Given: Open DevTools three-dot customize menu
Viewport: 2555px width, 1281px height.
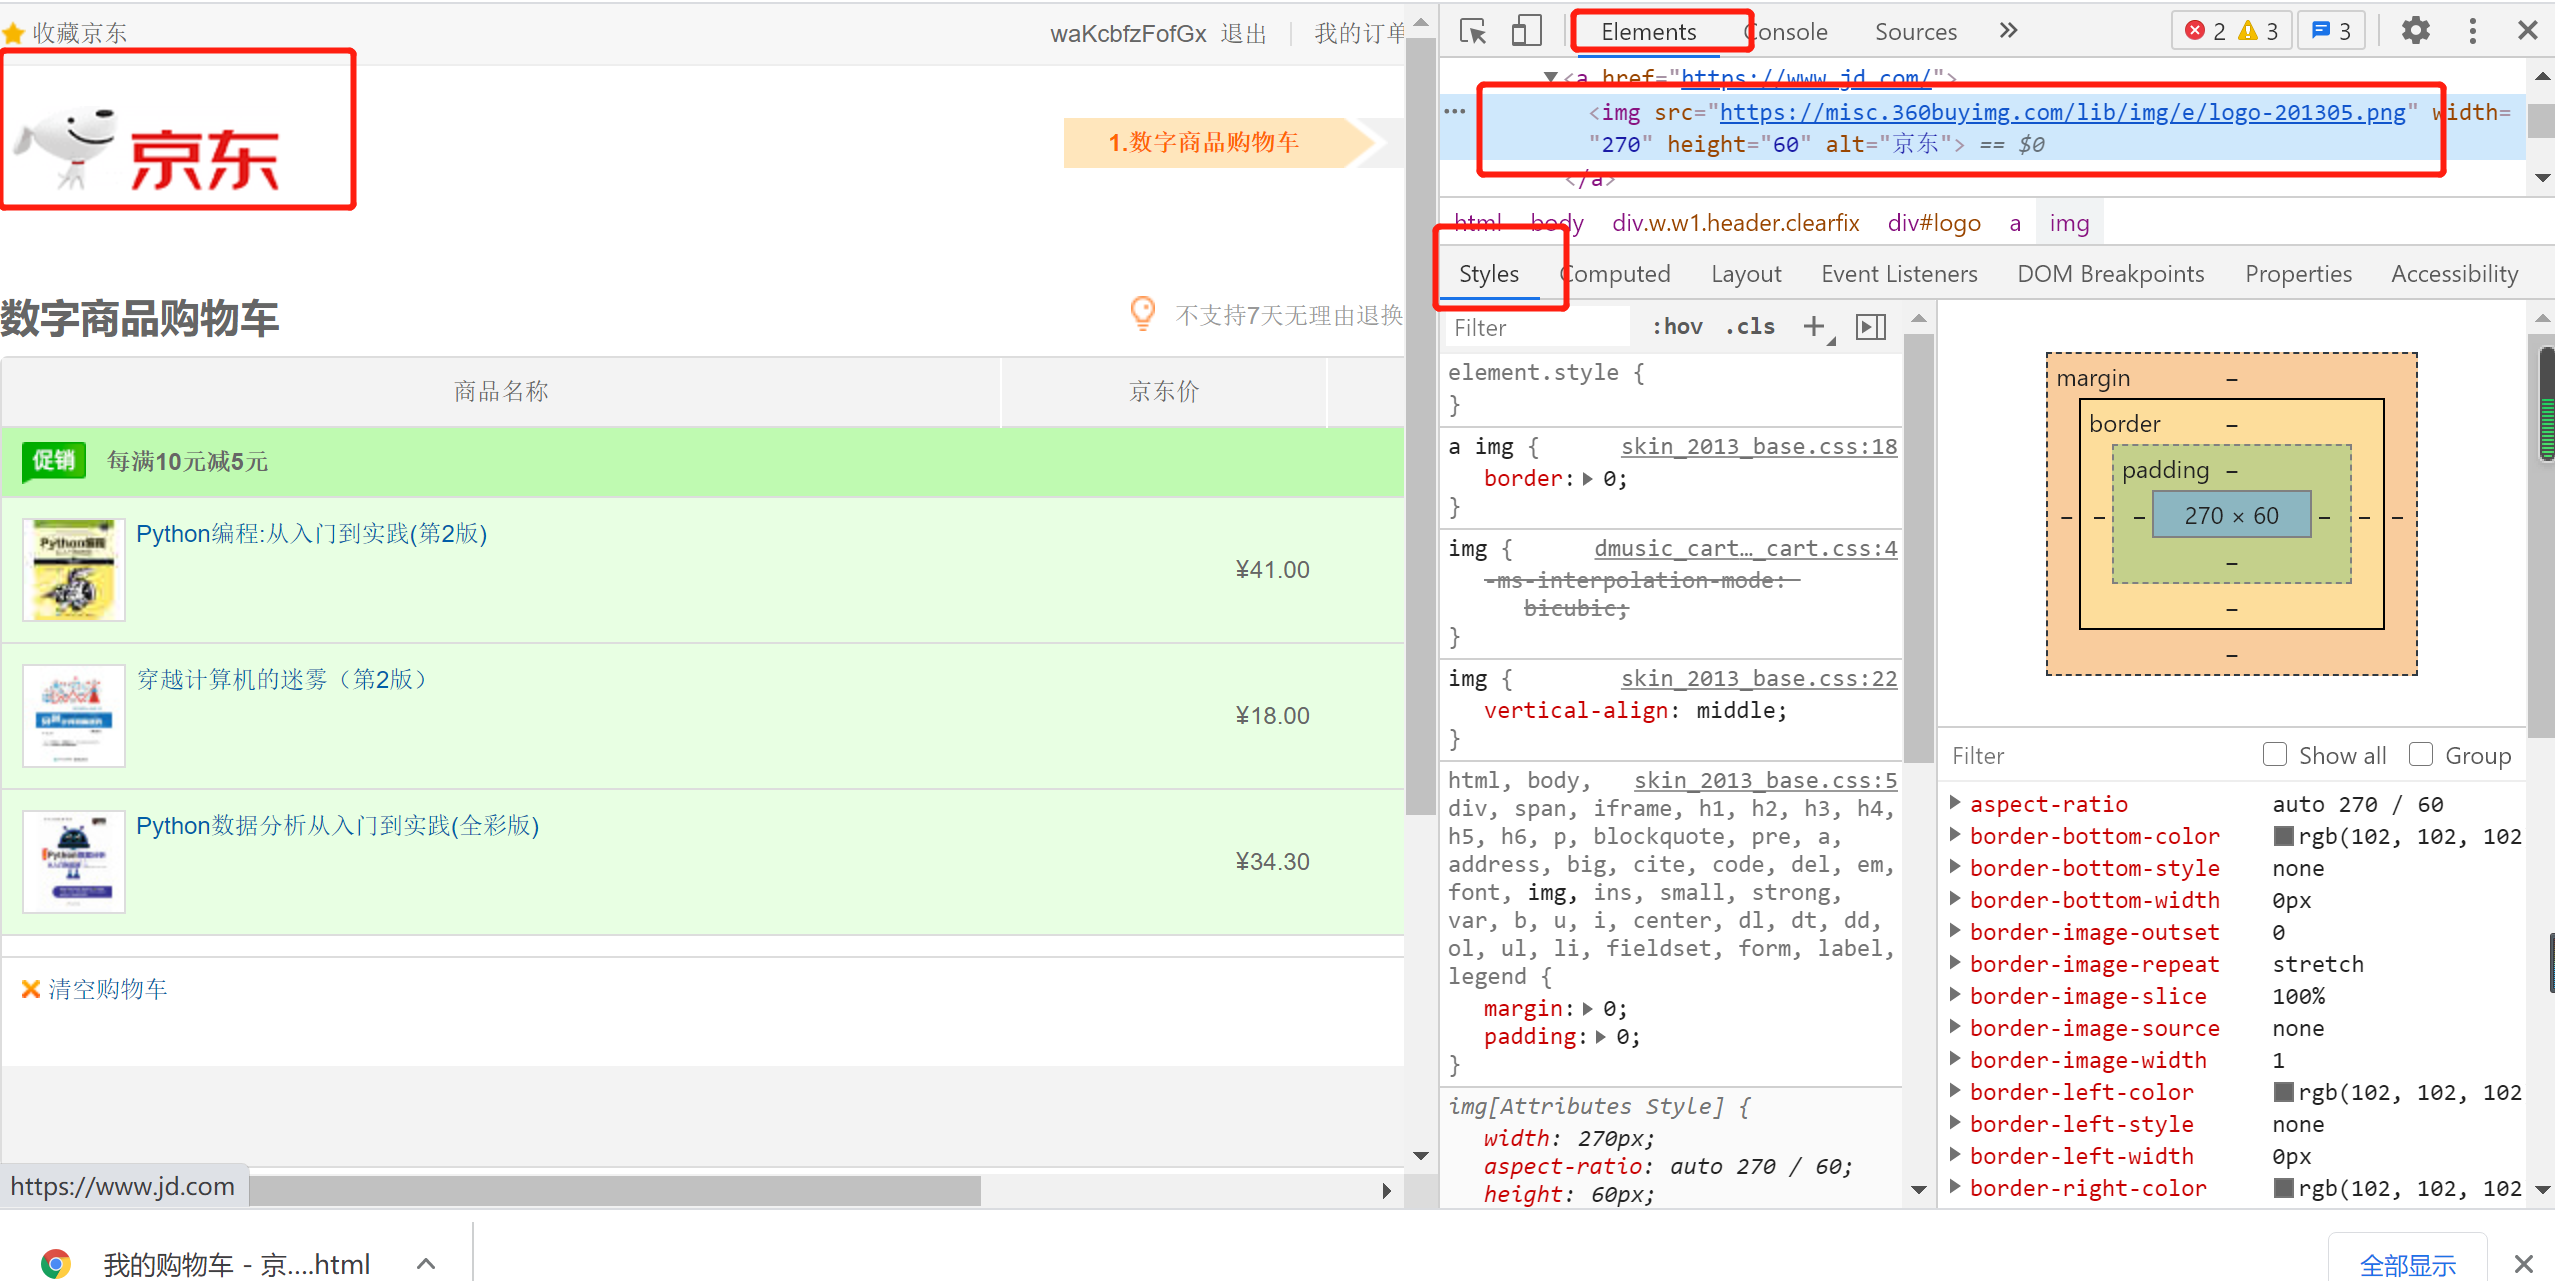Looking at the screenshot, I should pos(2472,31).
